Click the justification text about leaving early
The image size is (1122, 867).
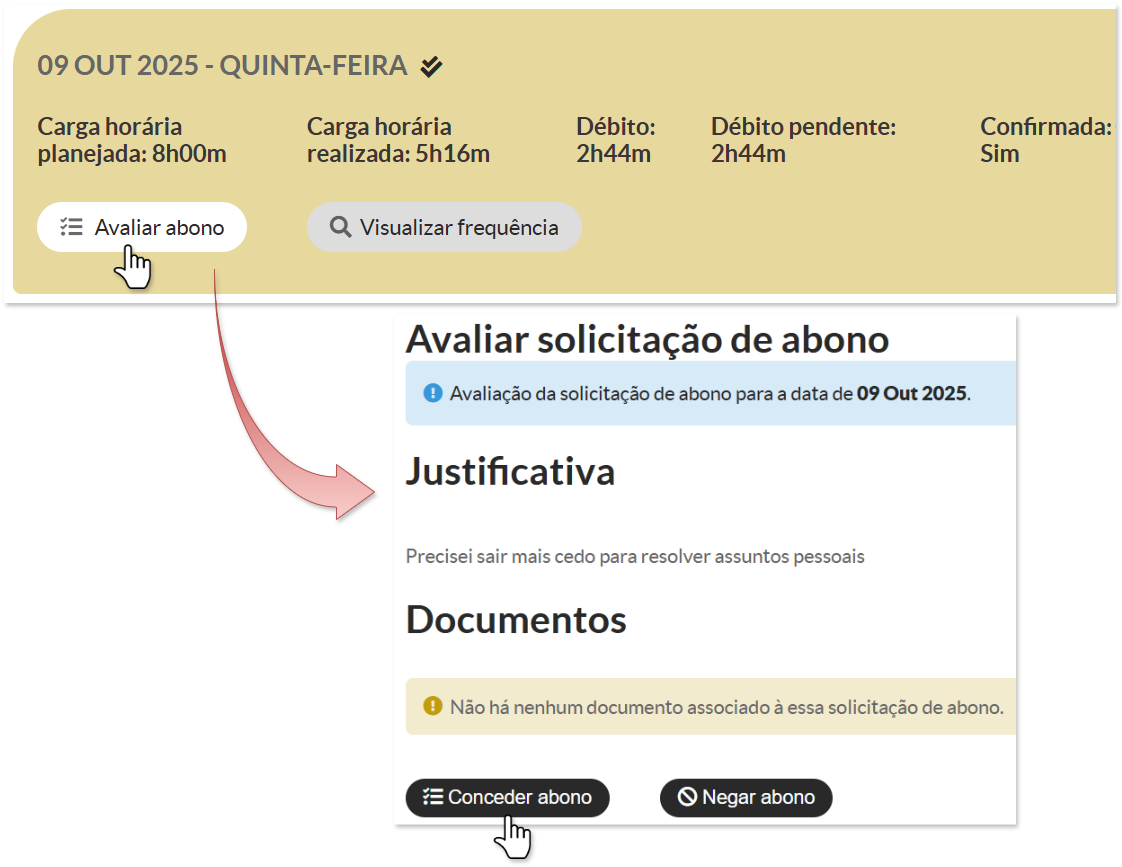coord(635,556)
